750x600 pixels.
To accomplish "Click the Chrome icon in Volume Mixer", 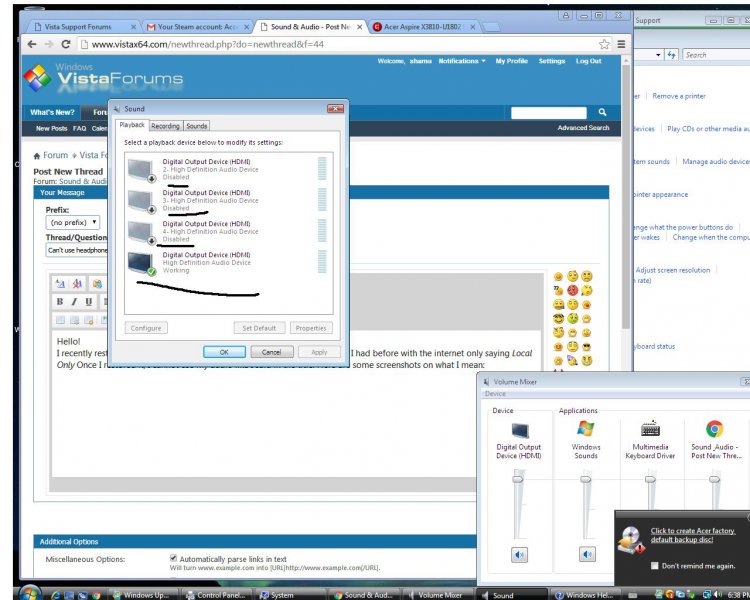I will click(714, 429).
